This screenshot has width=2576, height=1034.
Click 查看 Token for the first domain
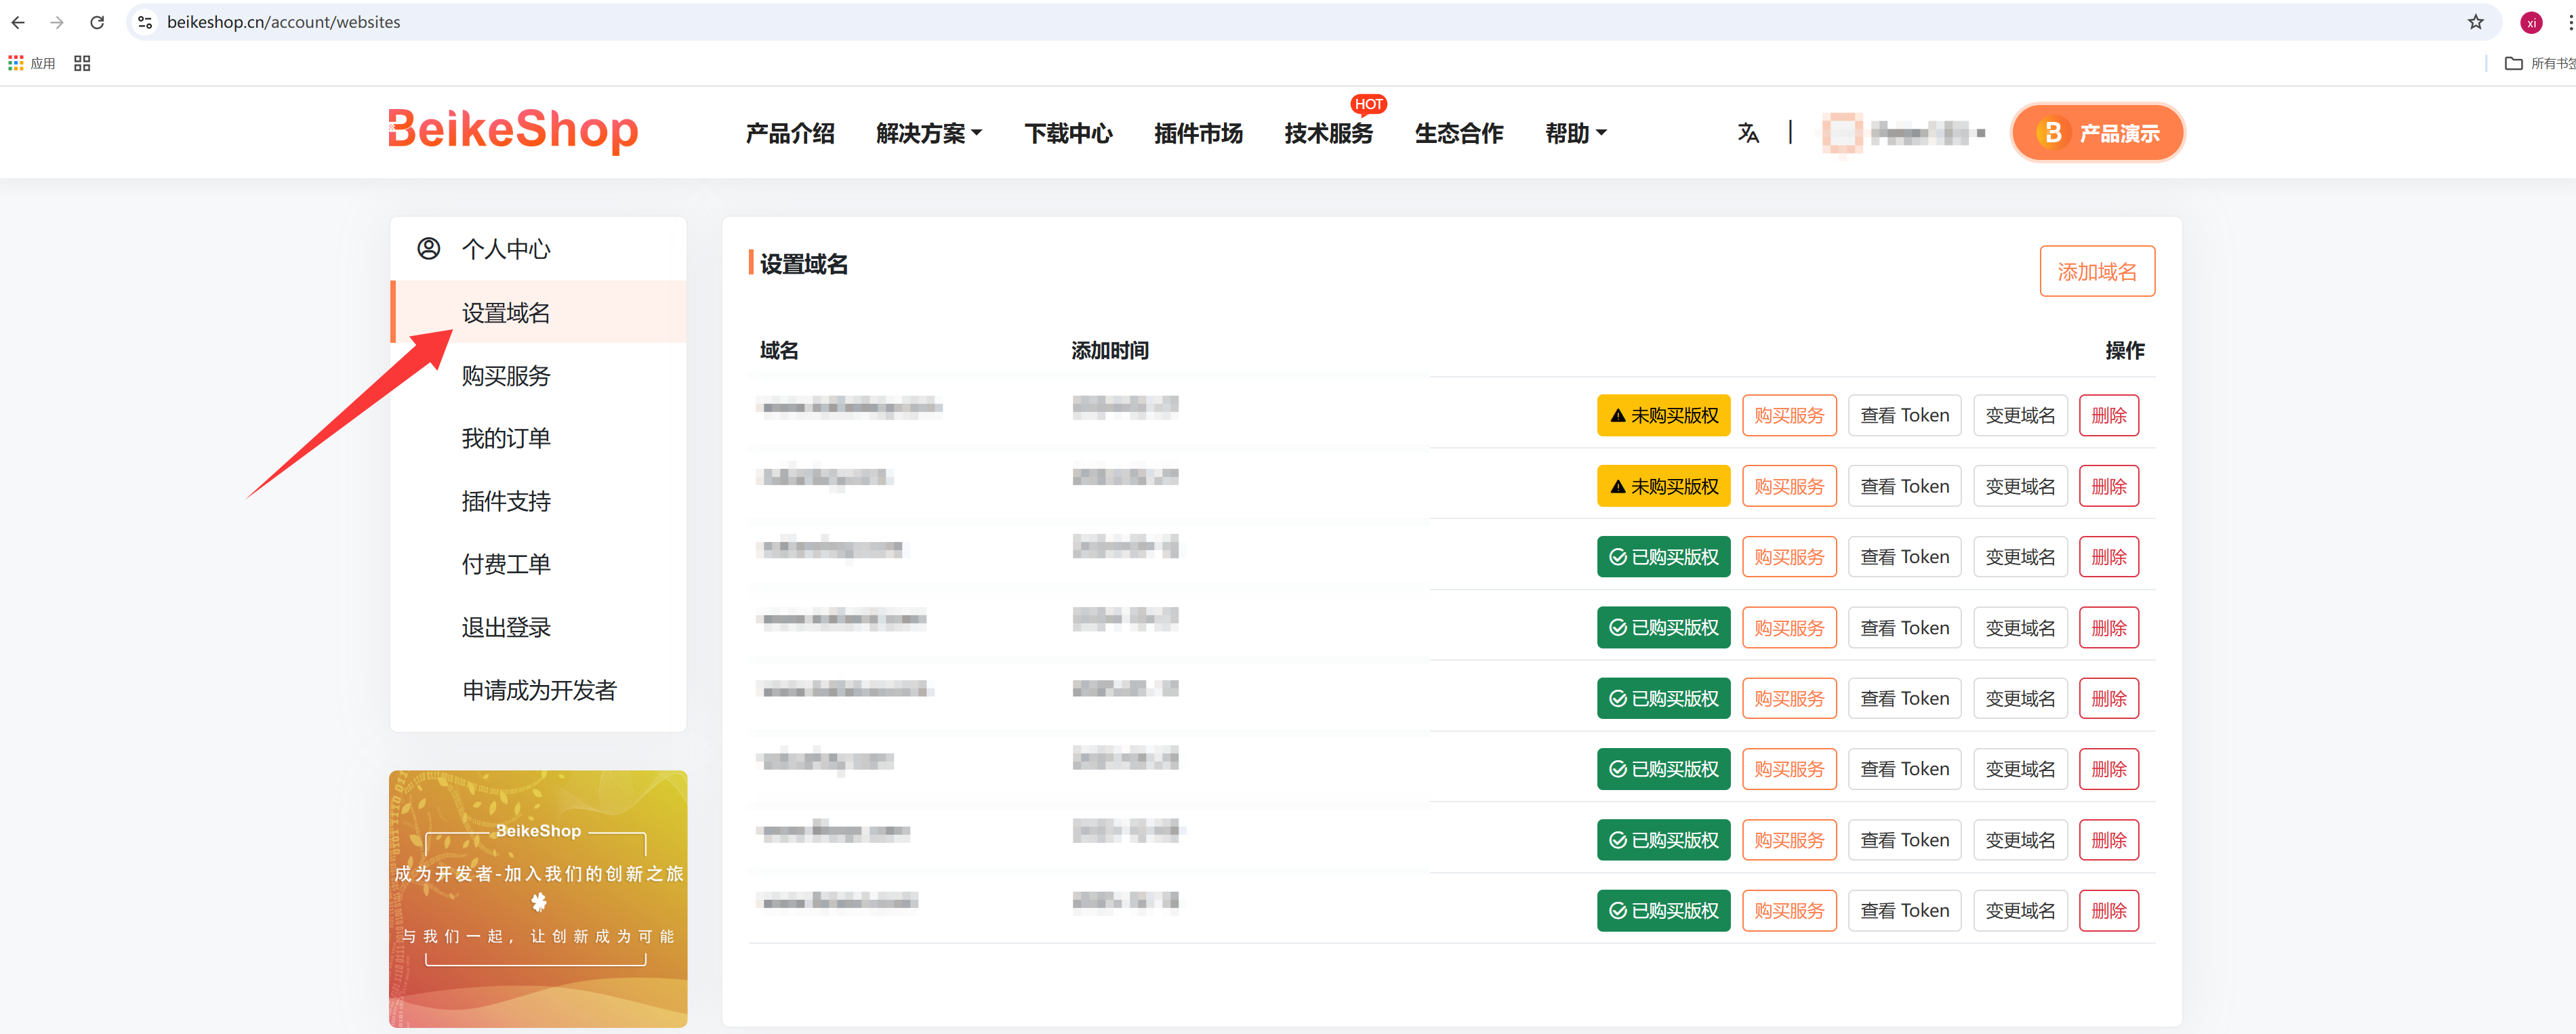click(1904, 415)
